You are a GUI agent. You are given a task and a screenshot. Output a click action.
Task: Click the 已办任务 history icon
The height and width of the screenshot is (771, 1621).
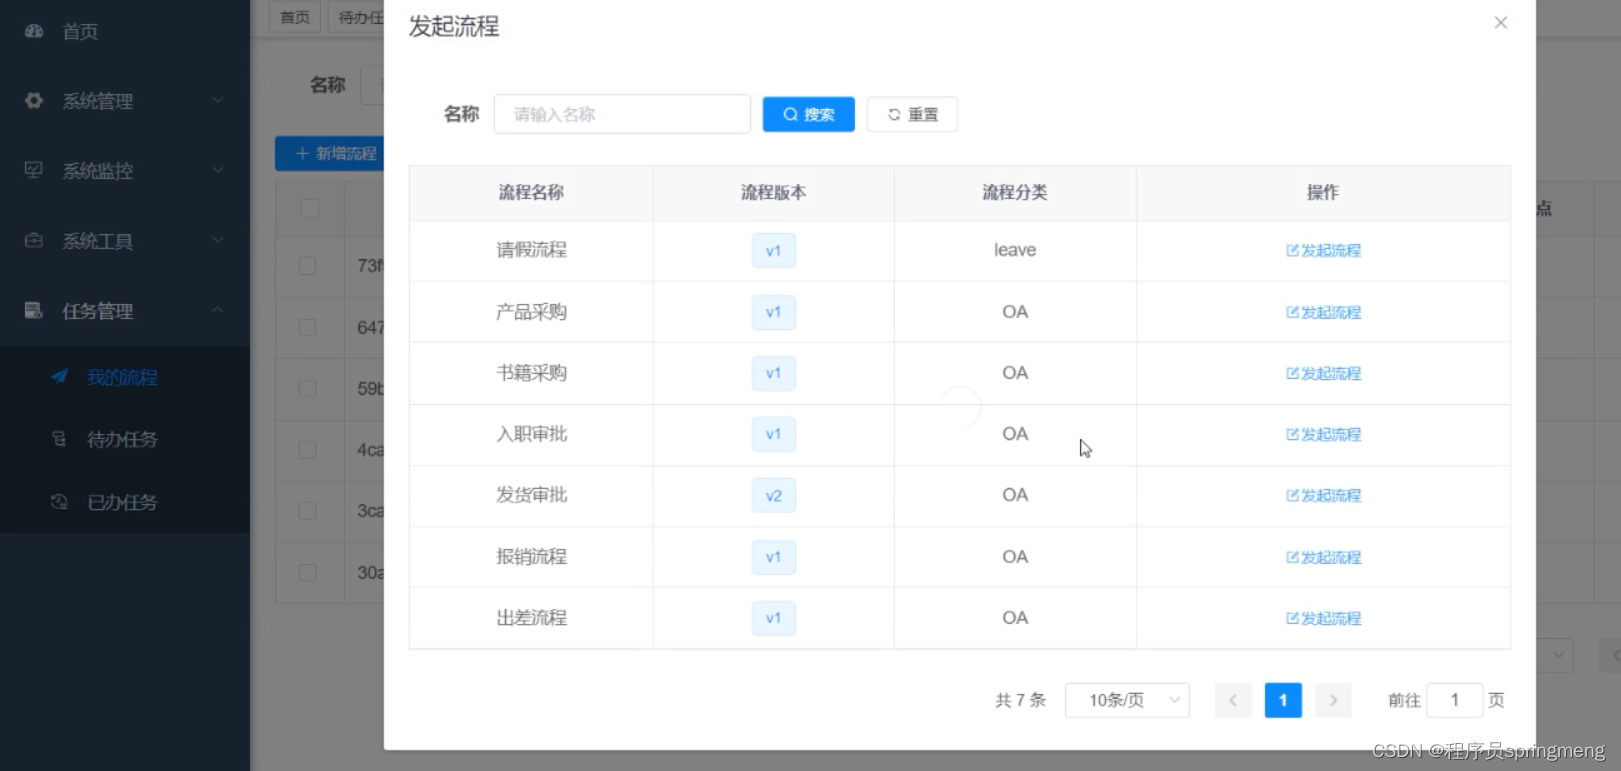pyautogui.click(x=60, y=502)
